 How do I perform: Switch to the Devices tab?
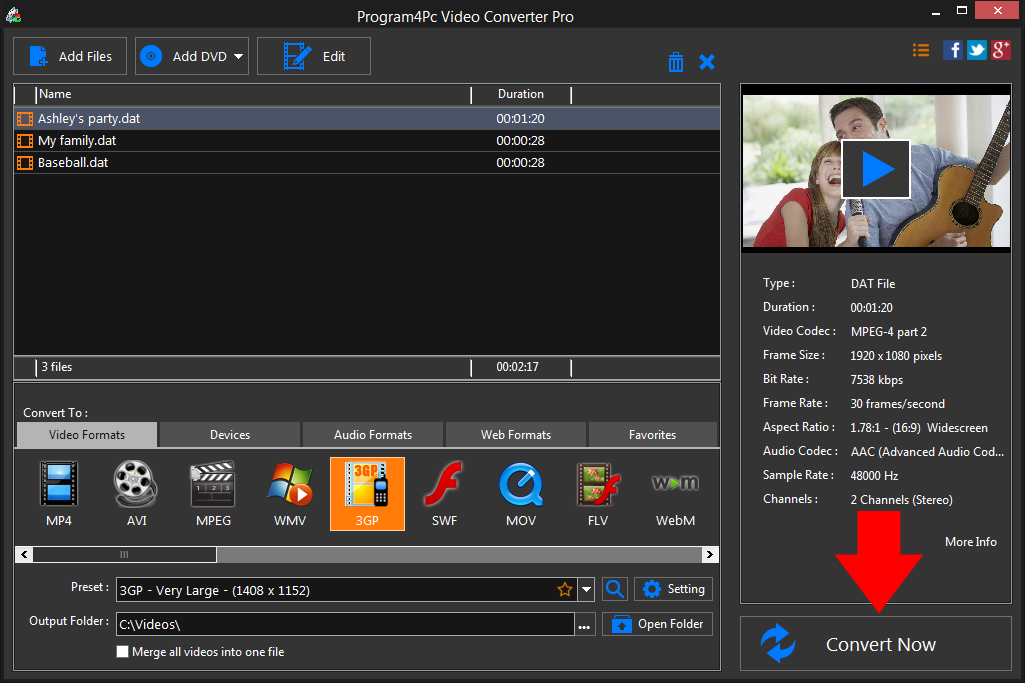[x=230, y=435]
